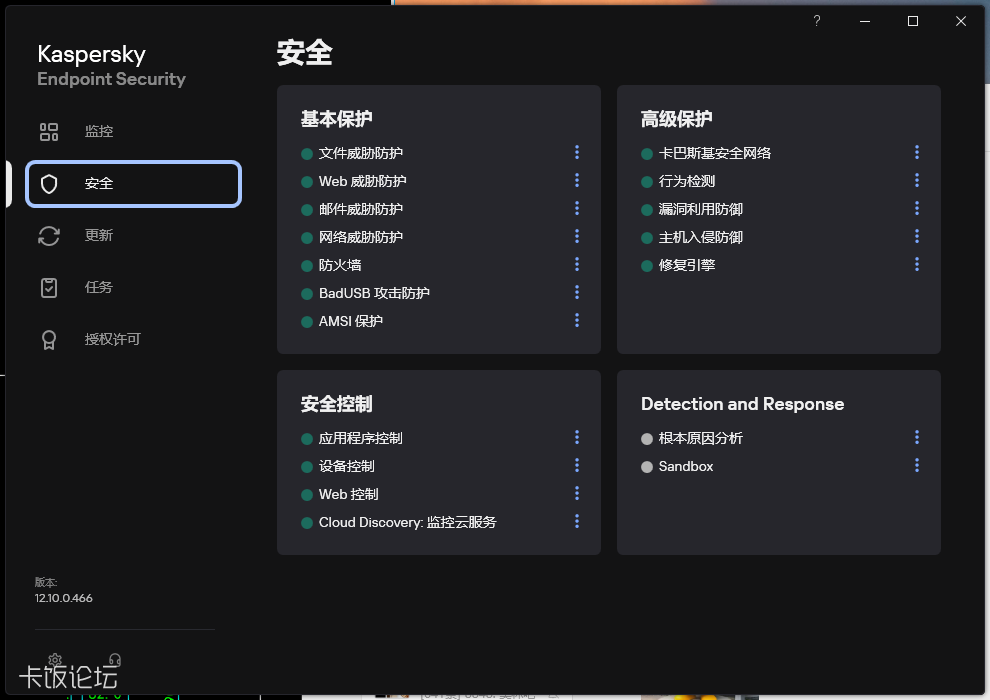Screen dimensions: 990x700
Task: Open the three-dot menu for Sandbox
Action: click(x=917, y=465)
